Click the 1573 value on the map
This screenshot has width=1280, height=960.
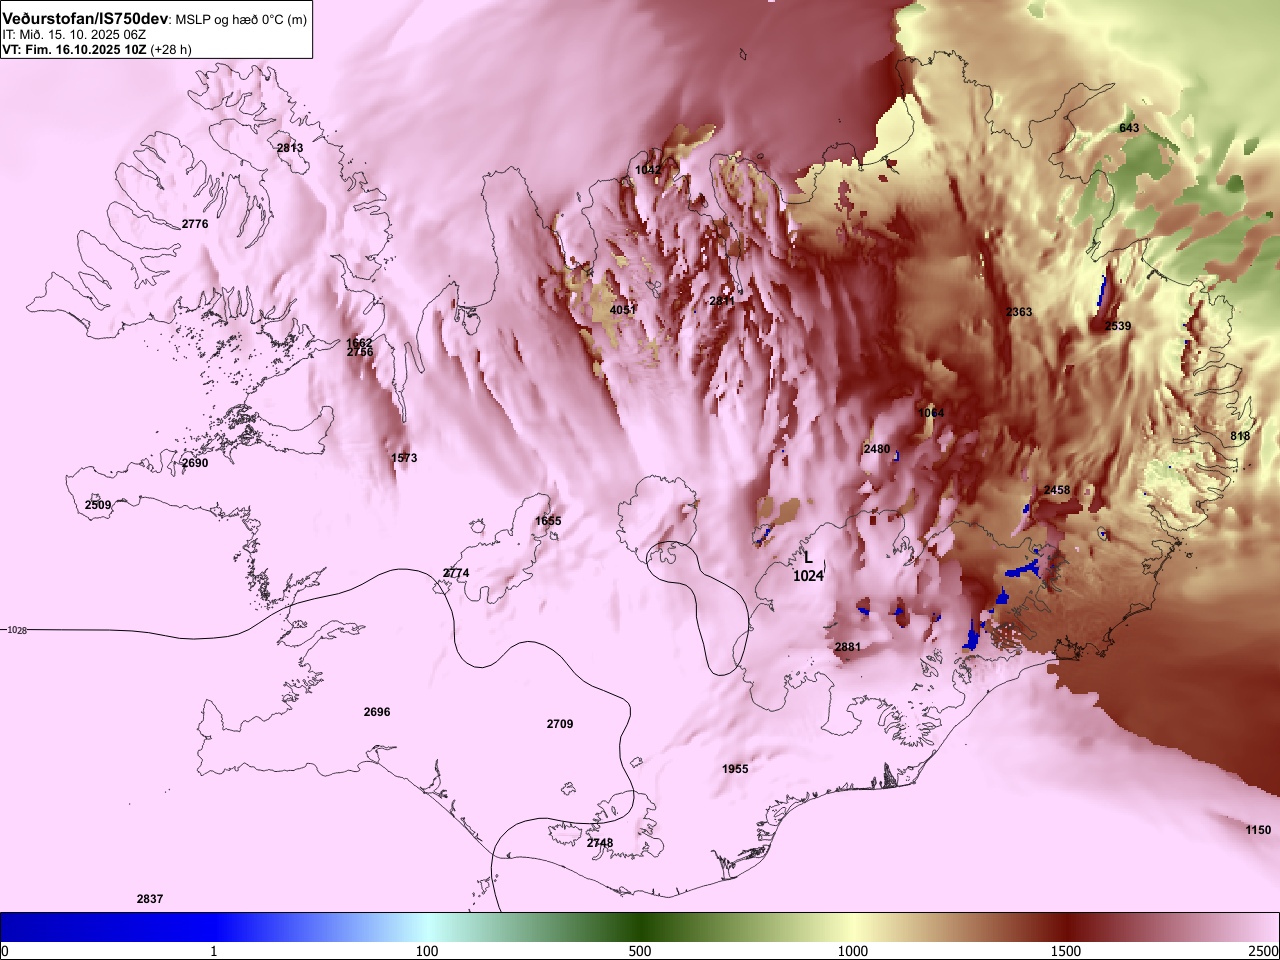[x=404, y=458]
